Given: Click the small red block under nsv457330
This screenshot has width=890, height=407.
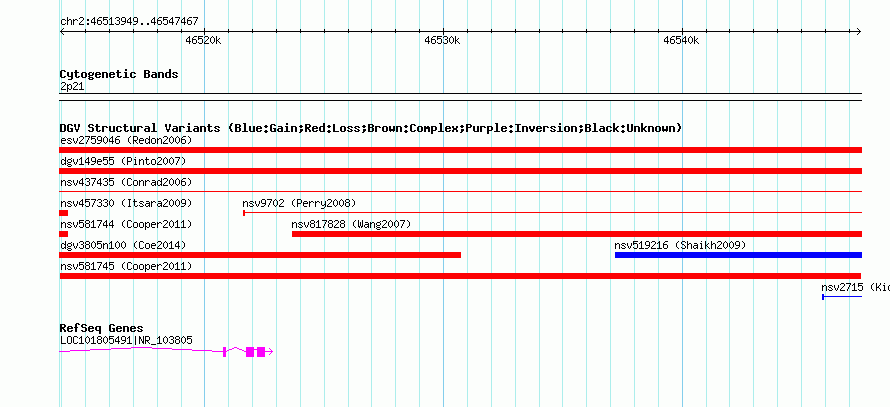Looking at the screenshot, I should pyautogui.click(x=64, y=213).
